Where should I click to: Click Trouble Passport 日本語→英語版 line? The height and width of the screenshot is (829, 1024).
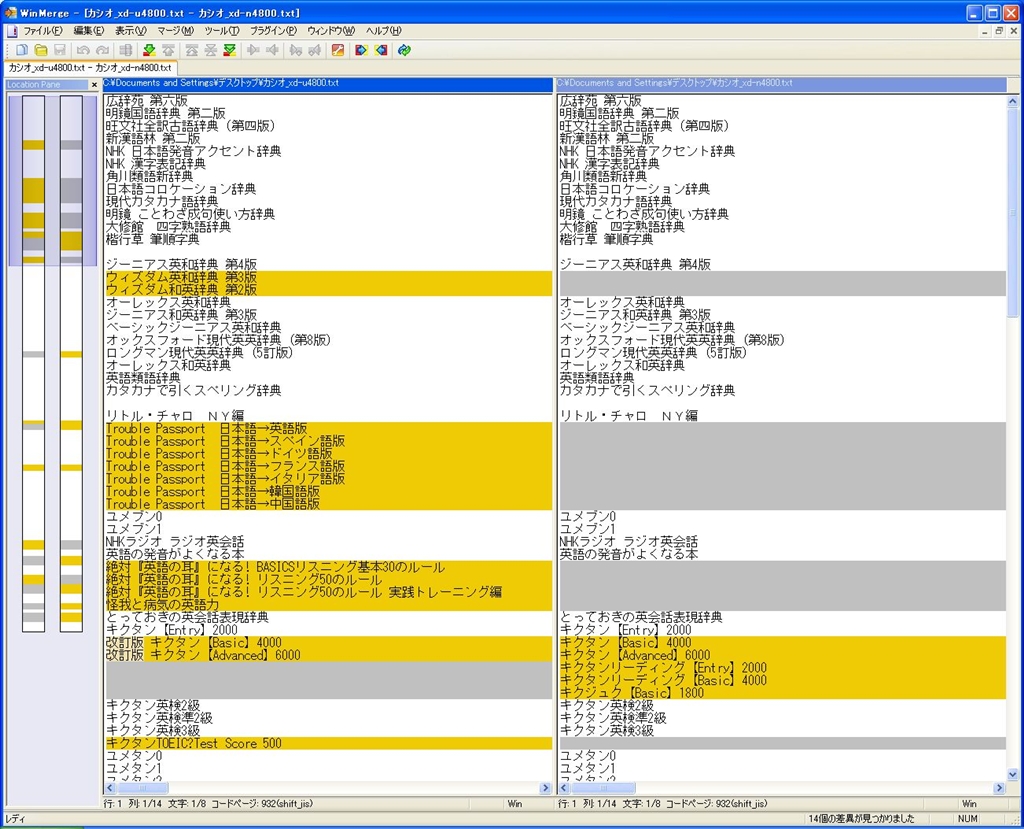pos(328,429)
